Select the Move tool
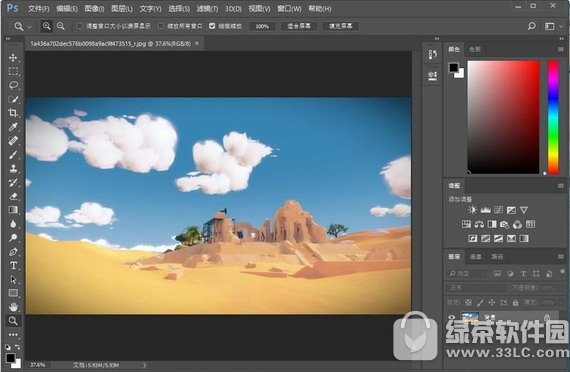The height and width of the screenshot is (372, 570). point(13,57)
